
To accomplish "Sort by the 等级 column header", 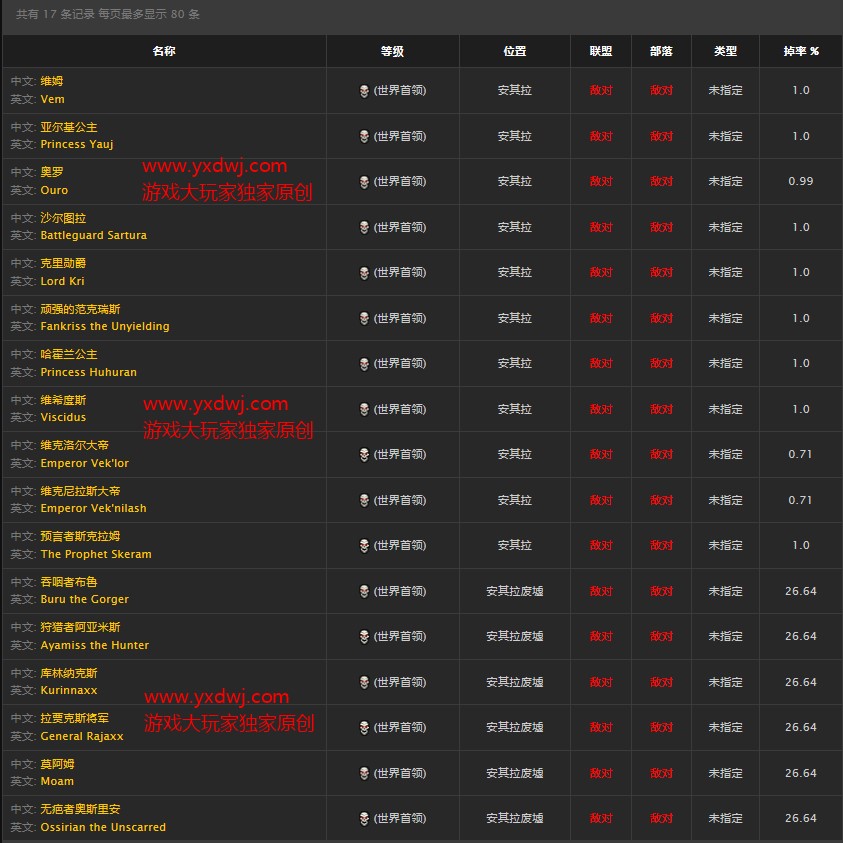I will point(392,51).
